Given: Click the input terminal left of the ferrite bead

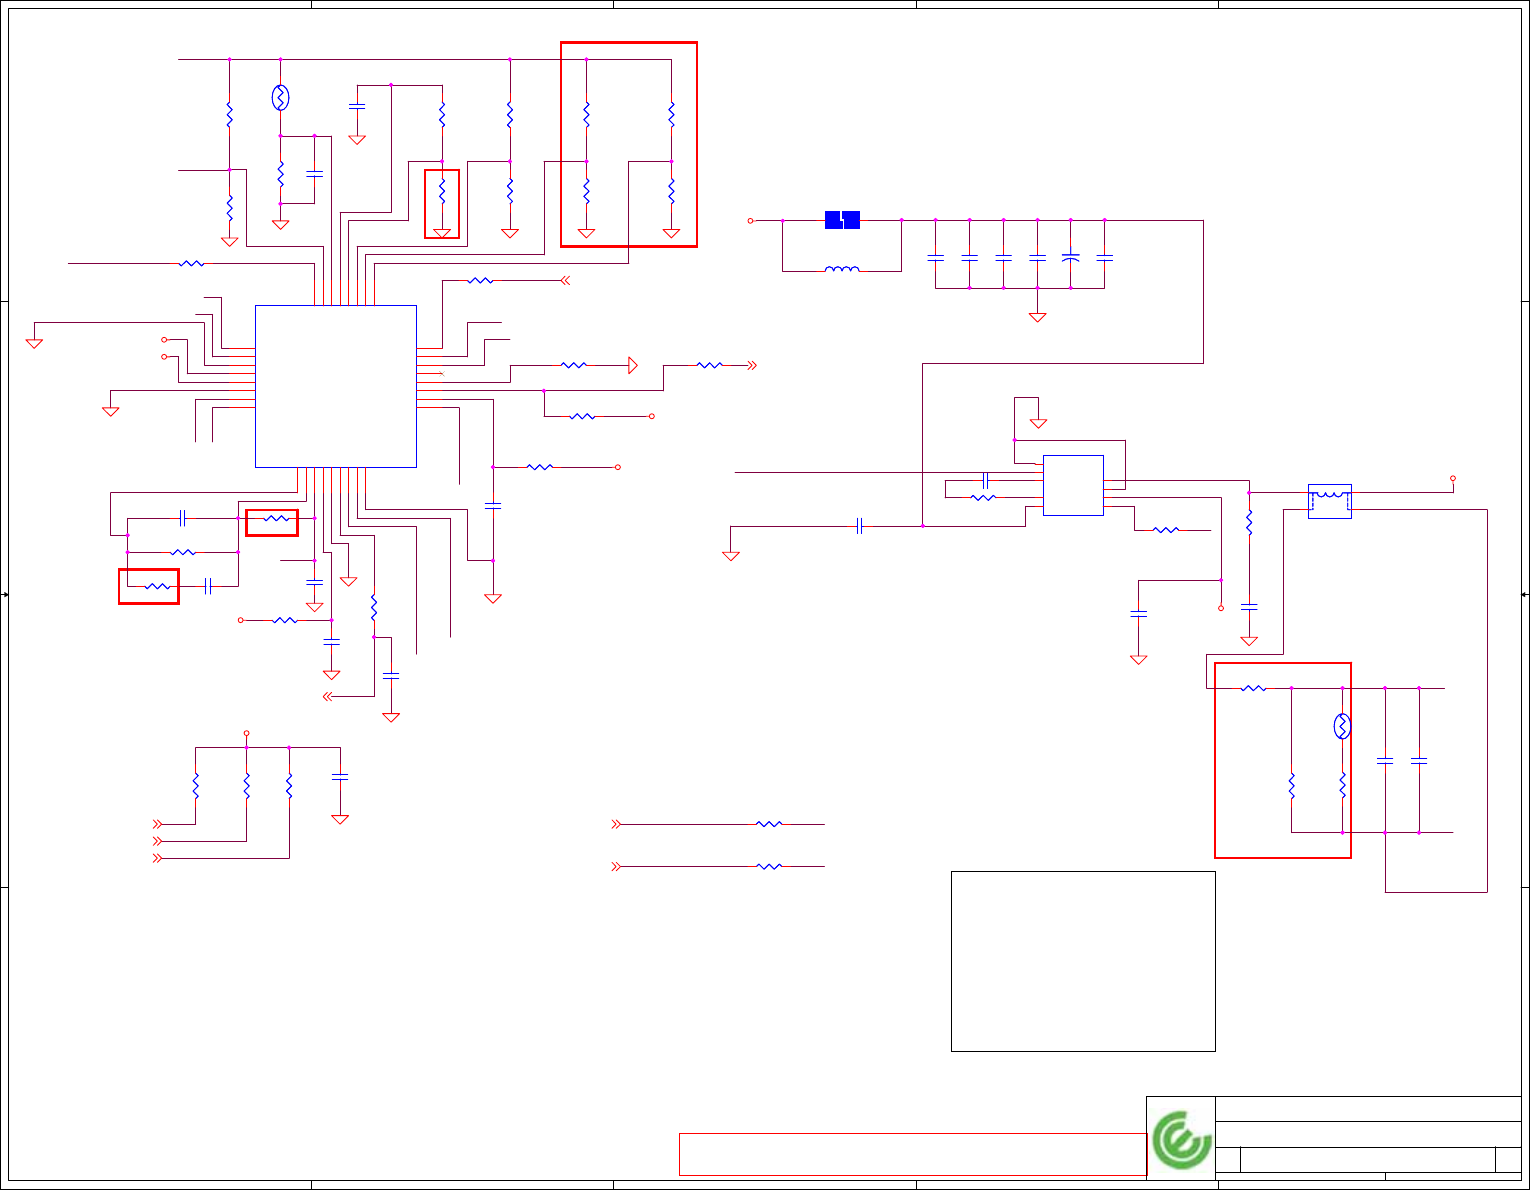Looking at the screenshot, I should click(750, 220).
